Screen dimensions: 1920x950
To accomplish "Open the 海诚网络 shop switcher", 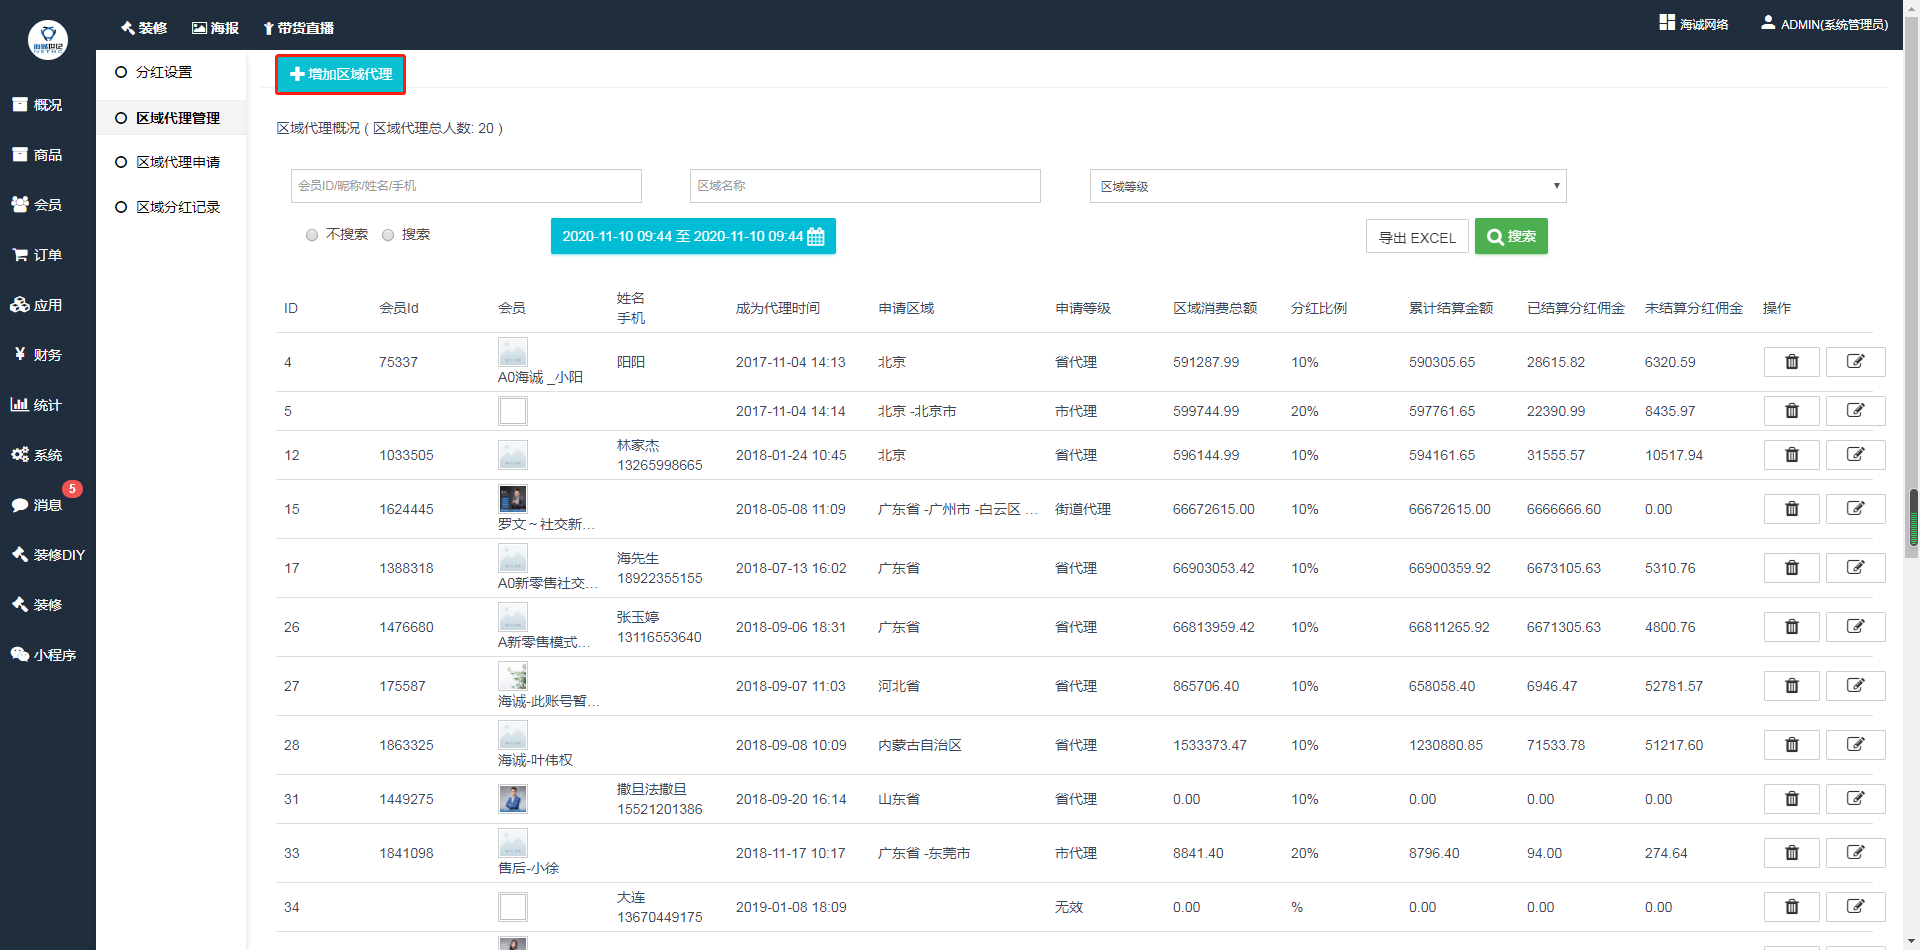I will 1694,24.
